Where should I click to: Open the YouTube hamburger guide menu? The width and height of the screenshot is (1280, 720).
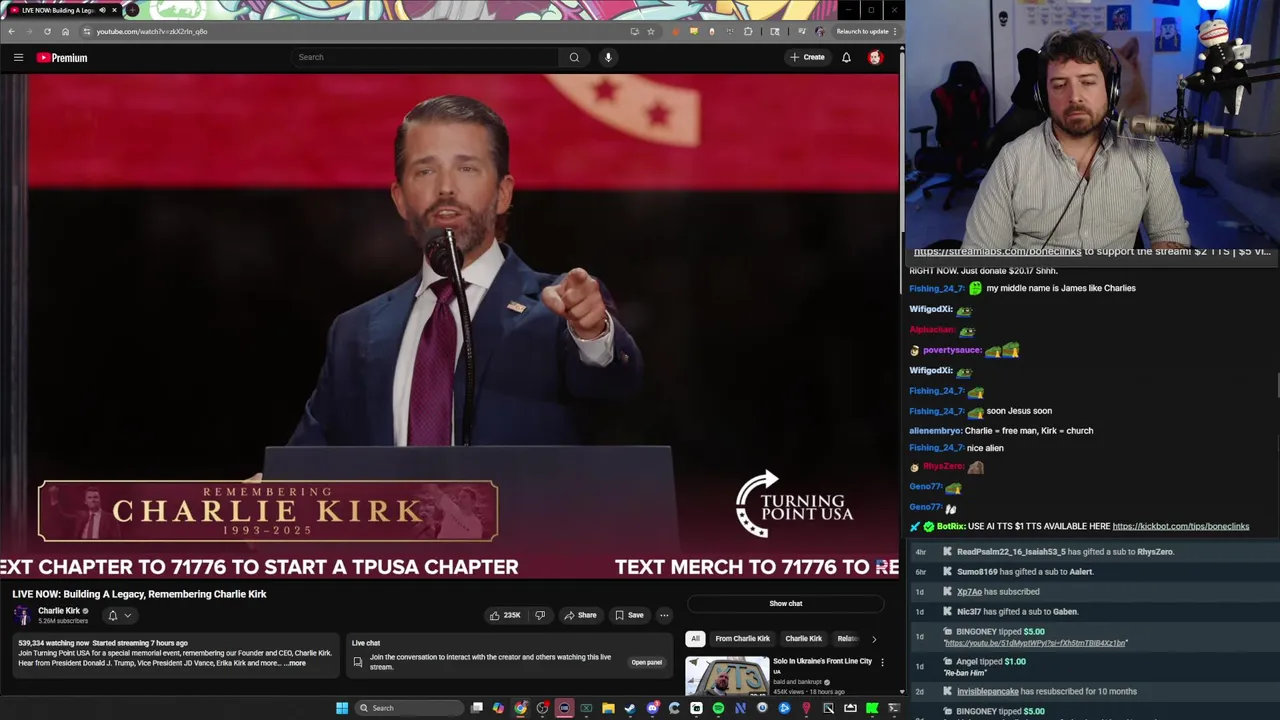tap(18, 57)
